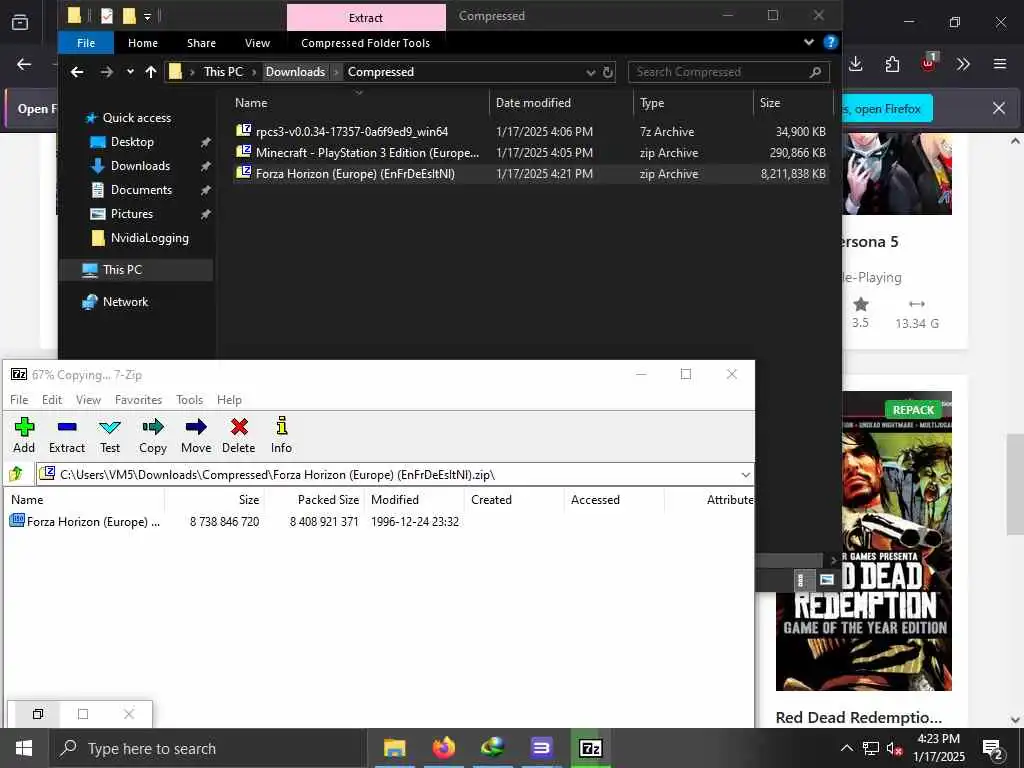Click This PC in the Explorer breadcrumb
The image size is (1024, 768).
click(223, 72)
